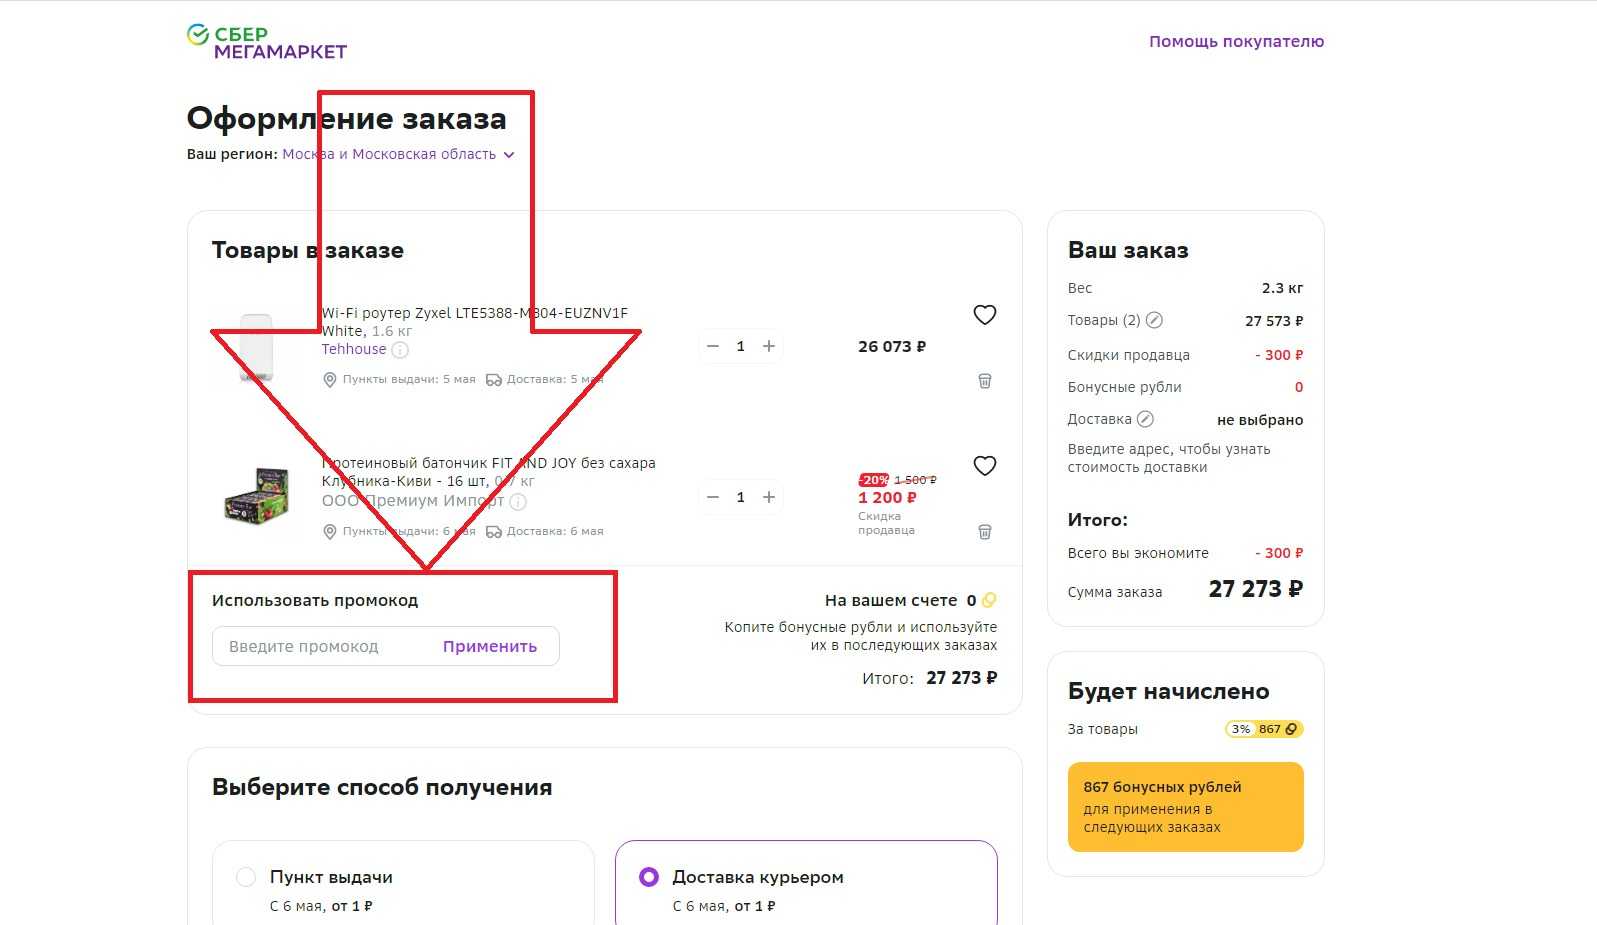The image size is (1597, 925).
Task: Click the delivery truck icon for the protein bar
Action: tap(493, 532)
